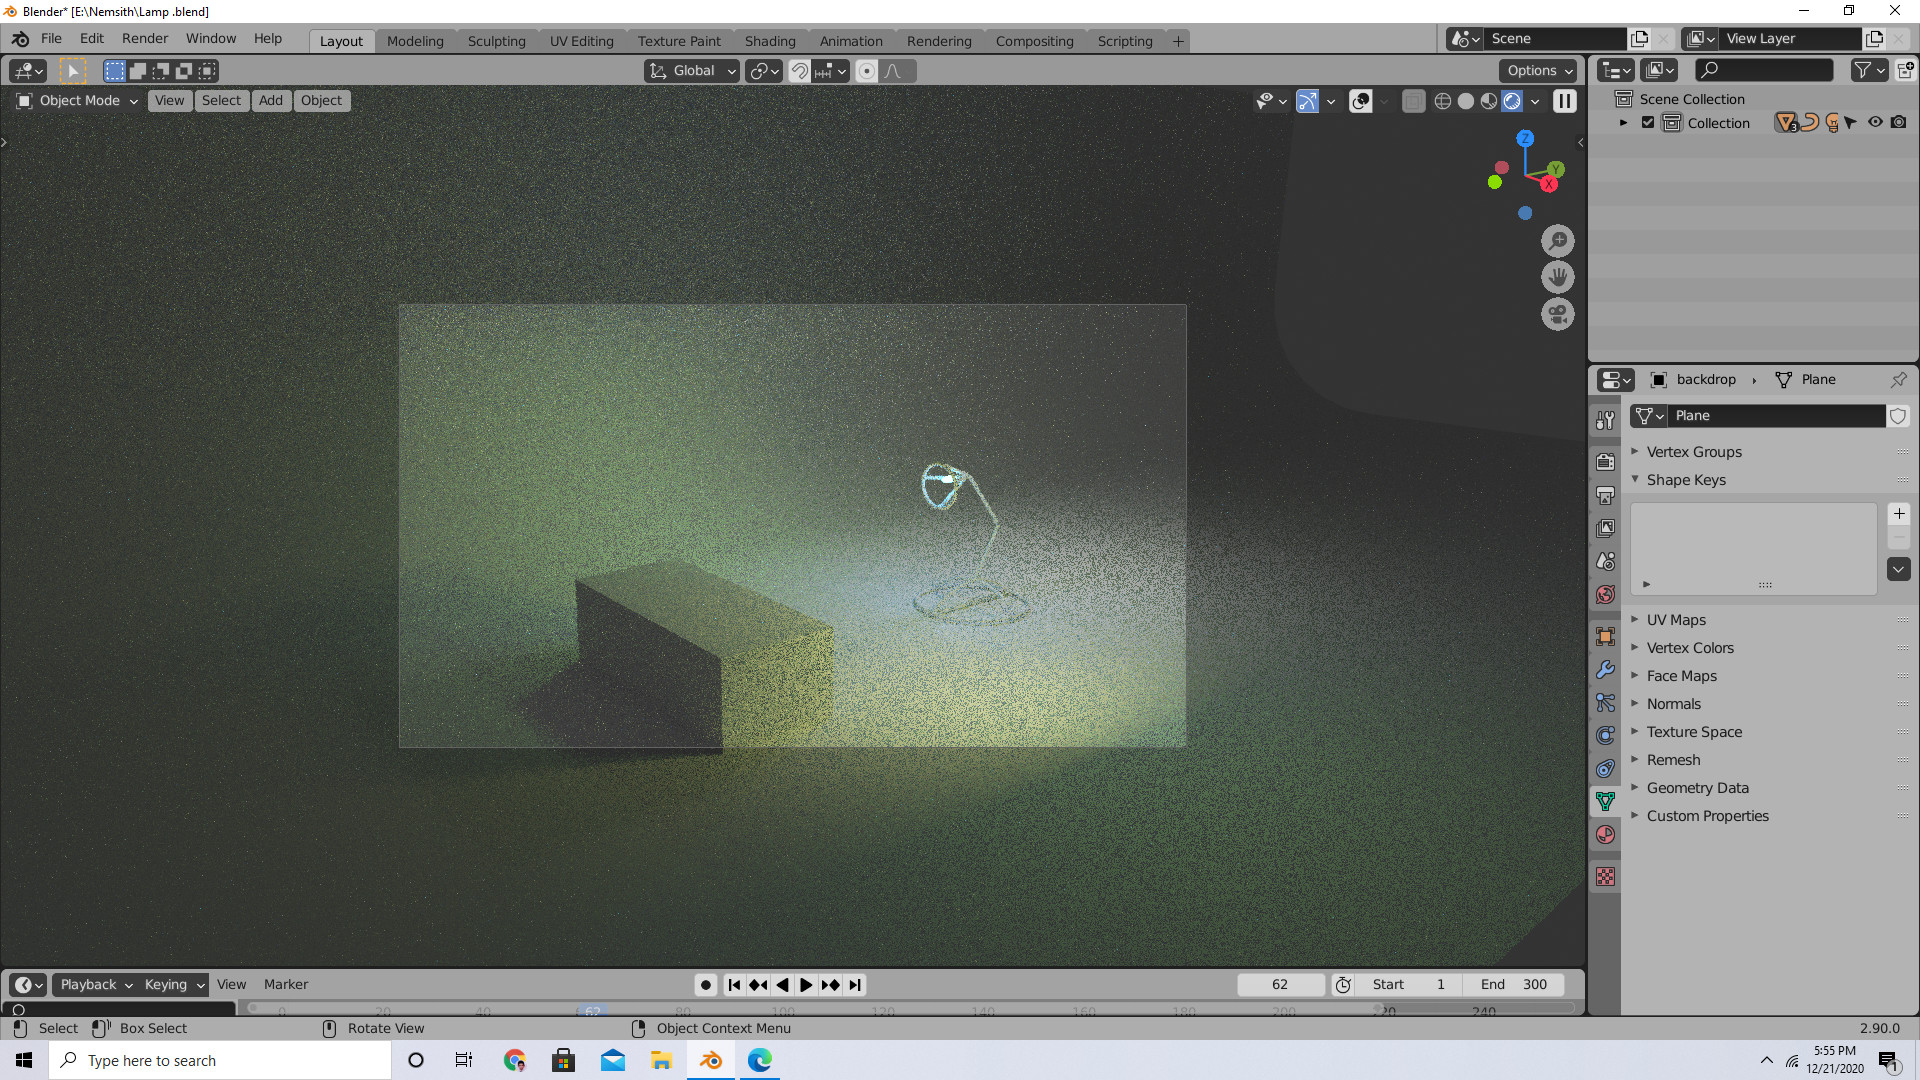Open the Output Properties tab with printer icon
Image resolution: width=1920 pixels, height=1080 pixels.
pyautogui.click(x=1605, y=495)
